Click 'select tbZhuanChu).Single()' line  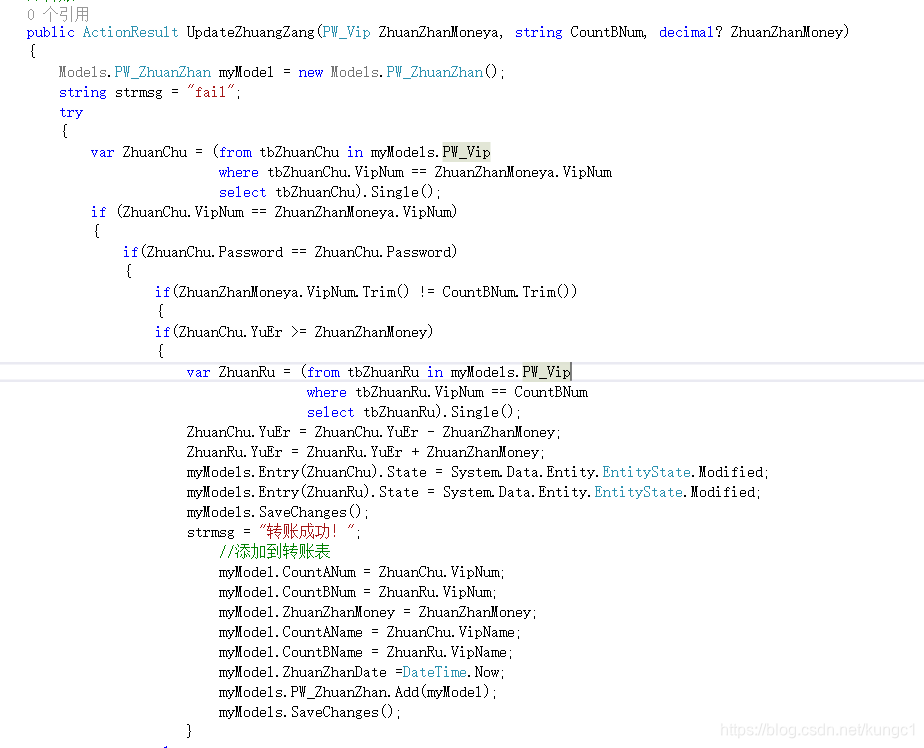pyautogui.click(x=329, y=192)
